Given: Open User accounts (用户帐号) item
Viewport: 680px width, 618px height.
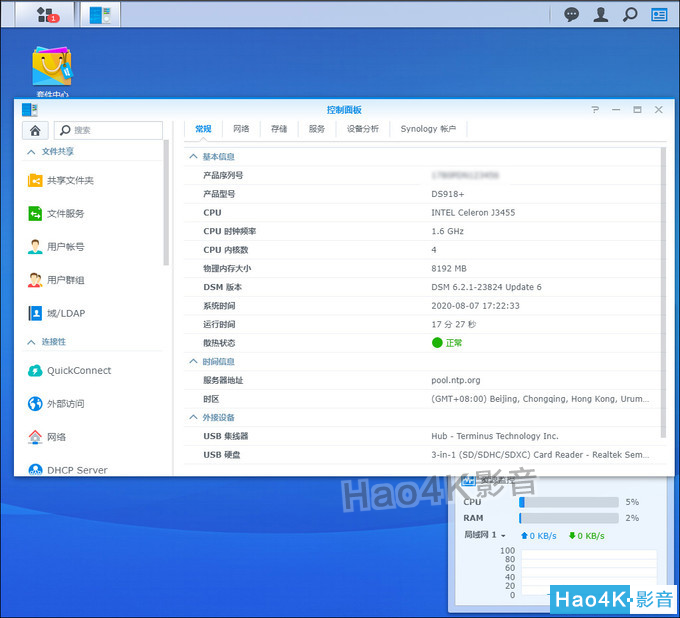Looking at the screenshot, I should coord(56,247).
